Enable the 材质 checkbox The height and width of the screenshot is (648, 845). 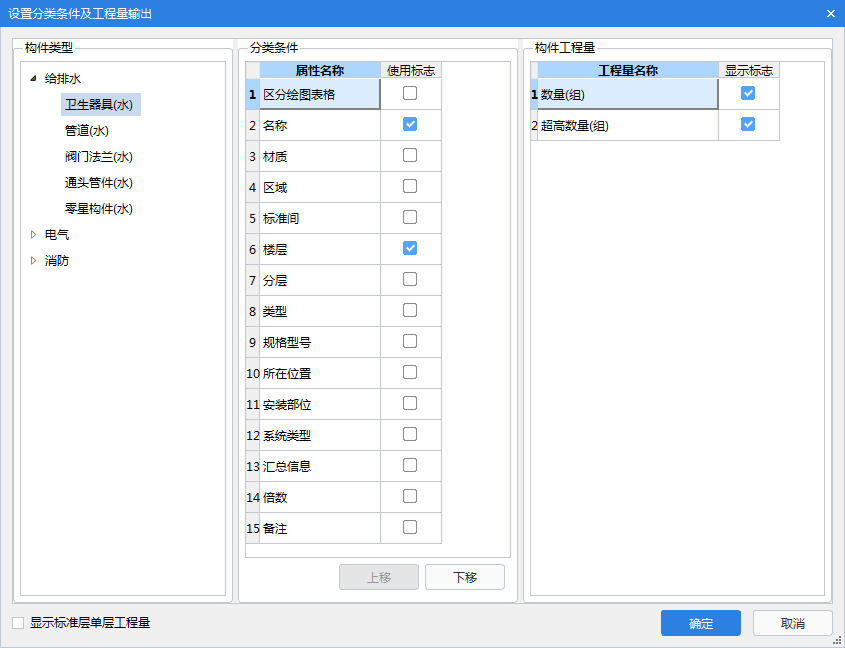(410, 155)
